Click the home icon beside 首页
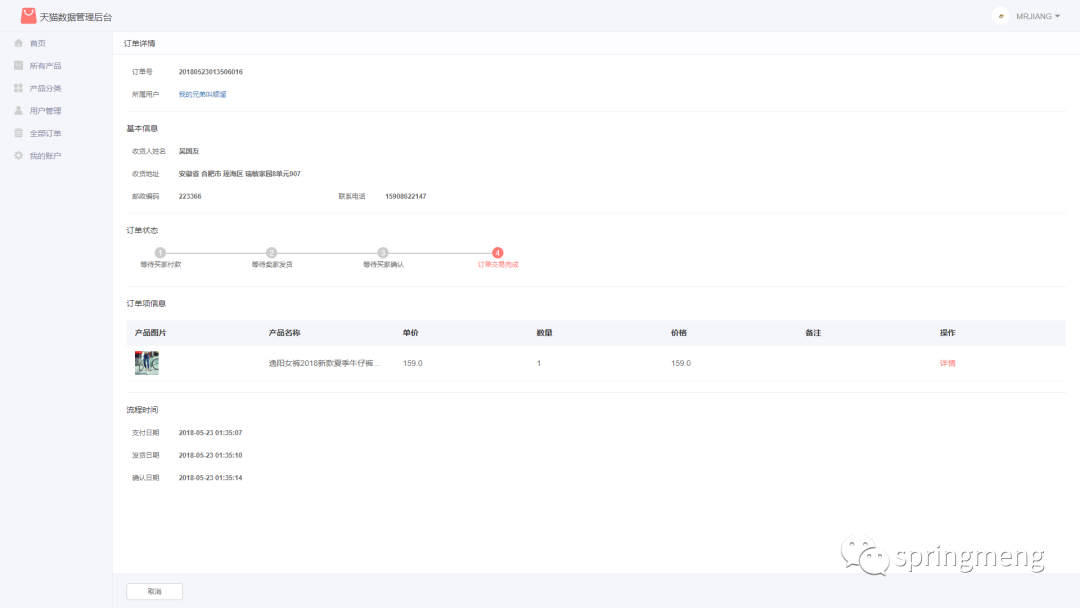Image resolution: width=1080 pixels, height=608 pixels. click(x=19, y=43)
